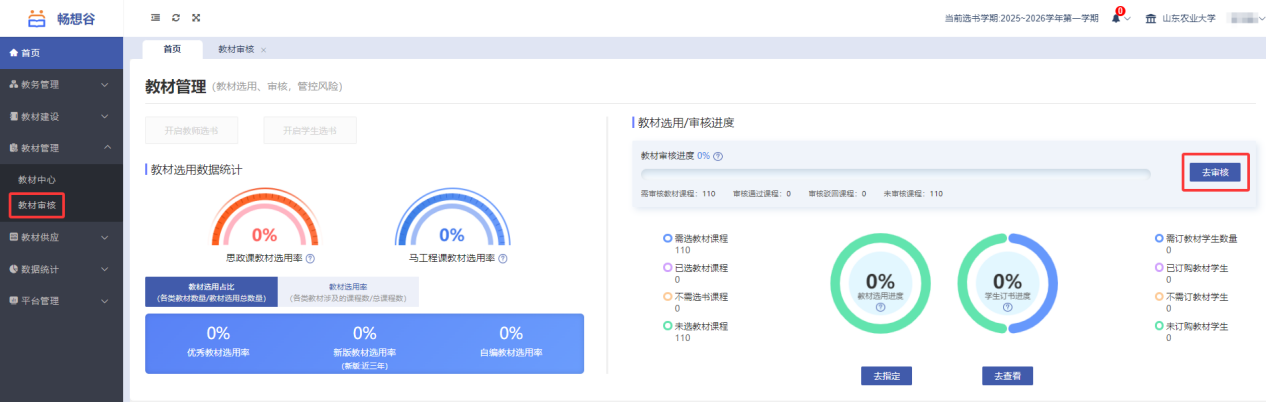The height and width of the screenshot is (402, 1266).
Task: Click the refresh icon in top toolbar
Action: click(x=175, y=18)
